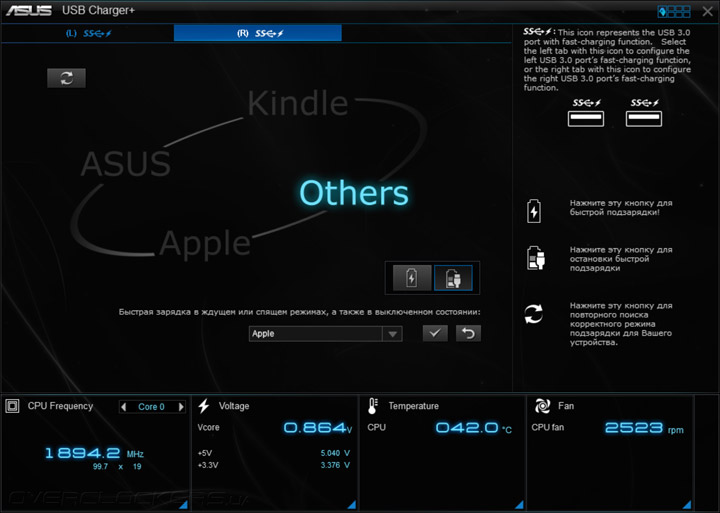Click the ASUS logo in the title bar

click(x=28, y=10)
